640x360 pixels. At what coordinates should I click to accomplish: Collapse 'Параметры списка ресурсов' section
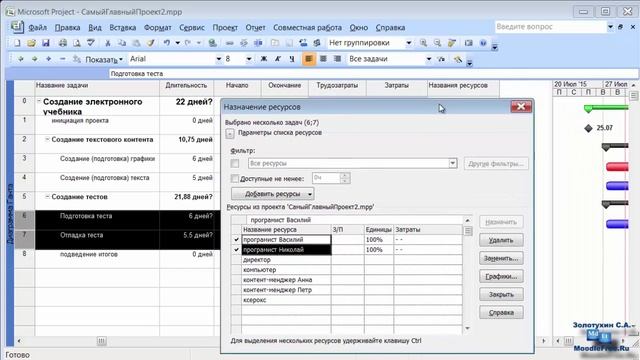230,133
